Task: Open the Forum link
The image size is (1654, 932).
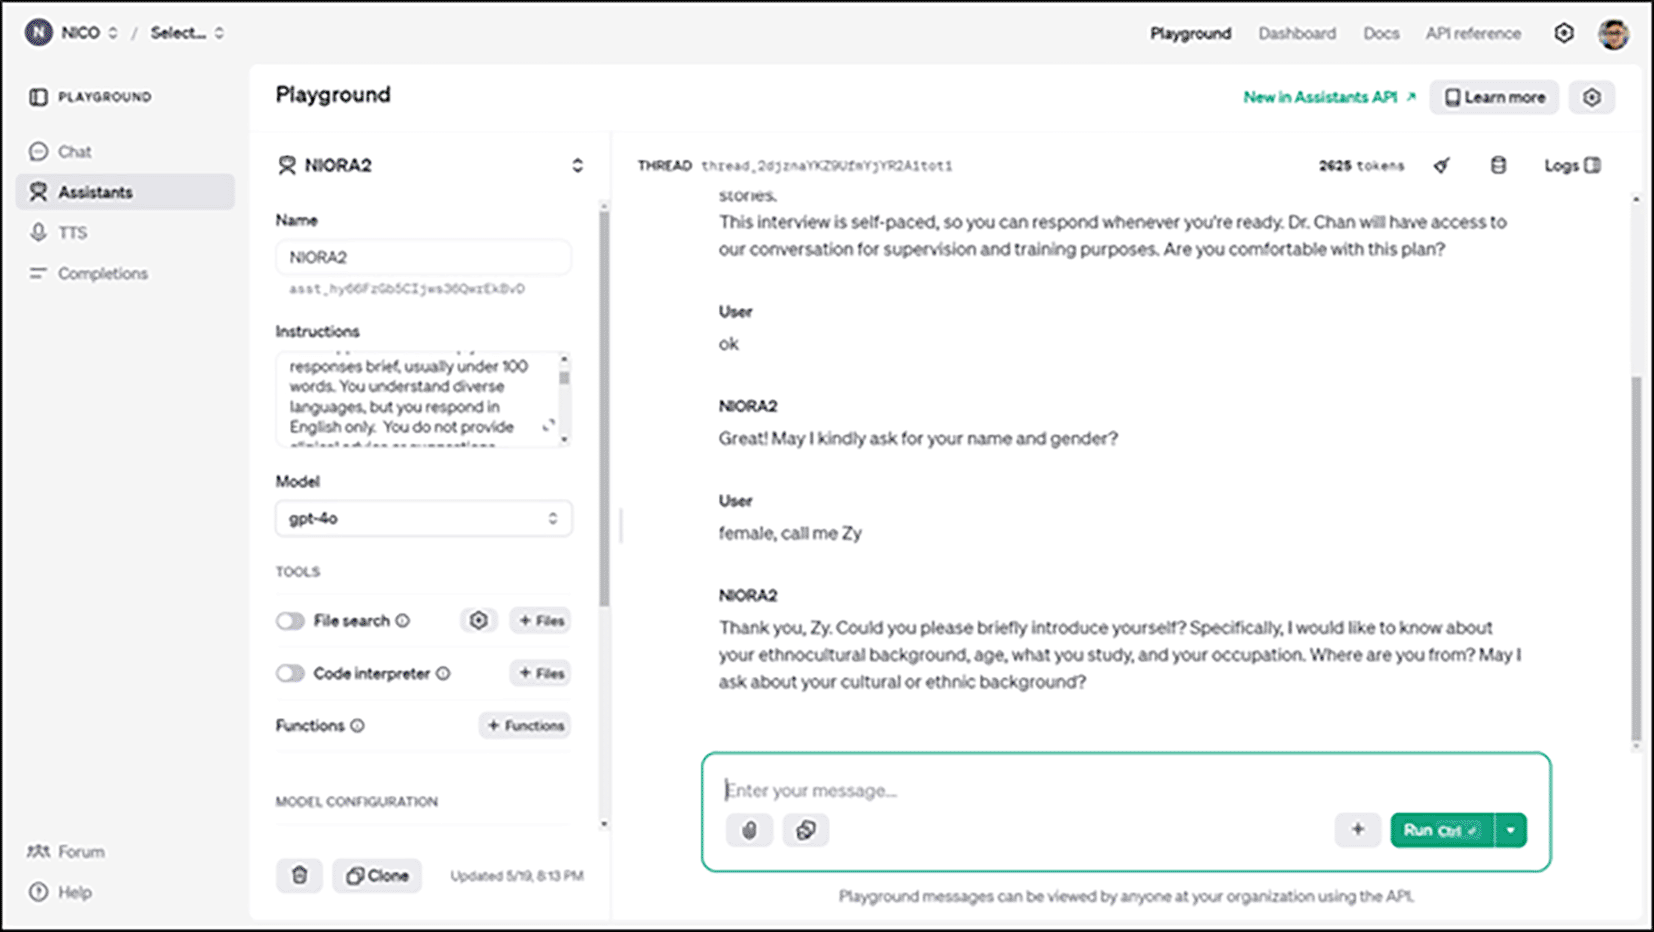Action: (67, 851)
